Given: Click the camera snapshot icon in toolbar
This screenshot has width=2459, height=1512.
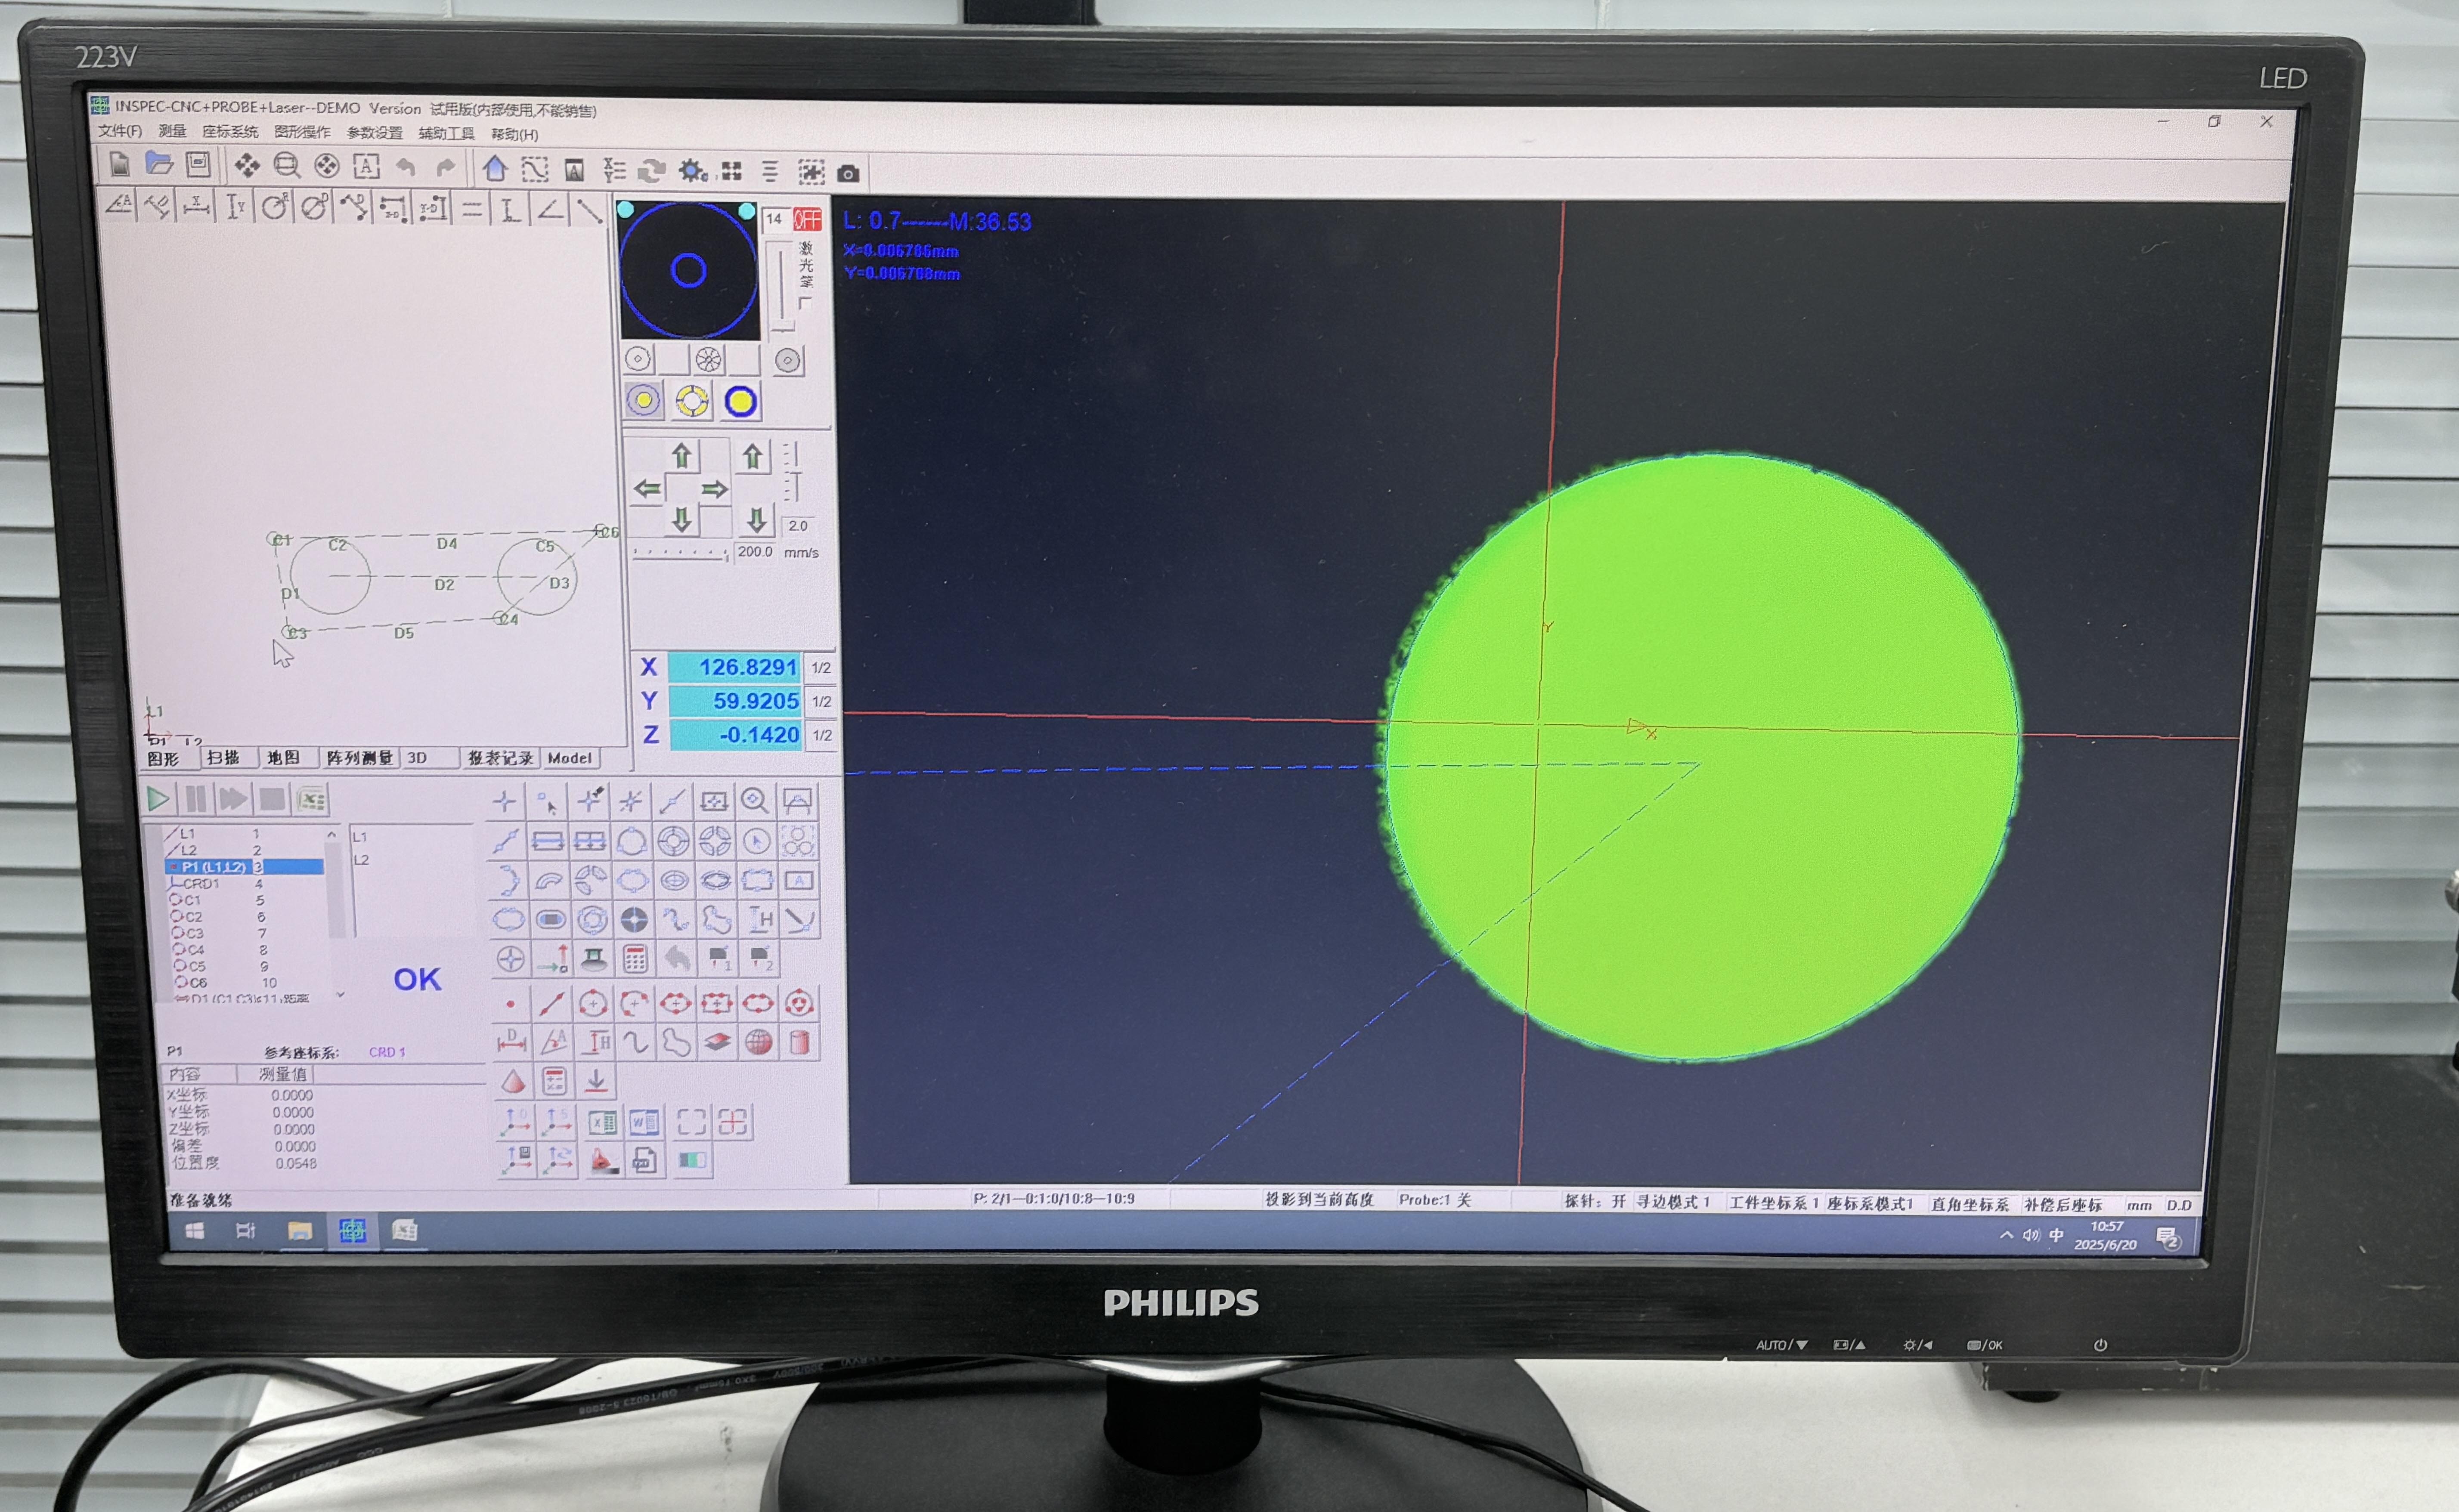Looking at the screenshot, I should click(848, 173).
